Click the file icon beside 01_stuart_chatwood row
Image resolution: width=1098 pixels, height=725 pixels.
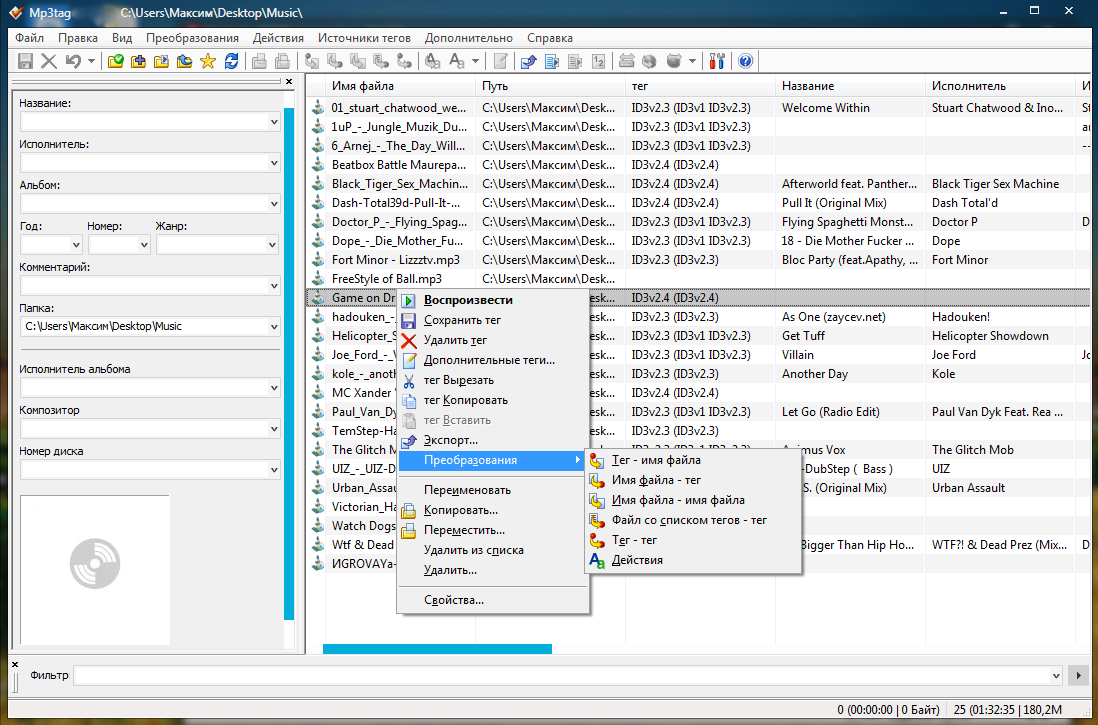(x=317, y=108)
